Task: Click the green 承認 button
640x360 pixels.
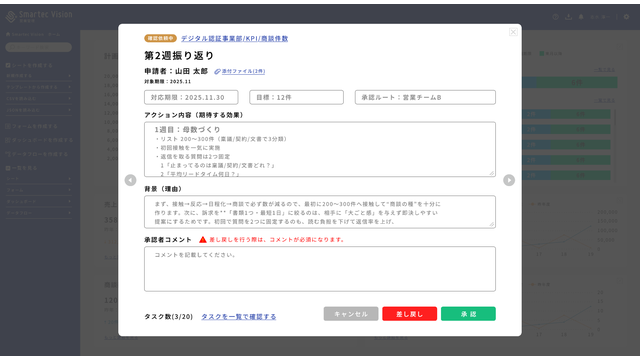Action: [x=468, y=314]
